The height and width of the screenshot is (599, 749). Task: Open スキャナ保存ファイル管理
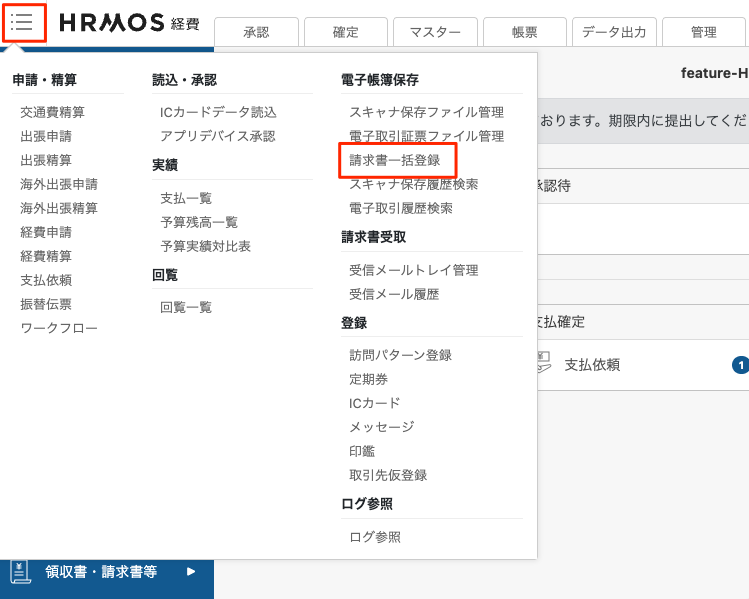pyautogui.click(x=427, y=112)
